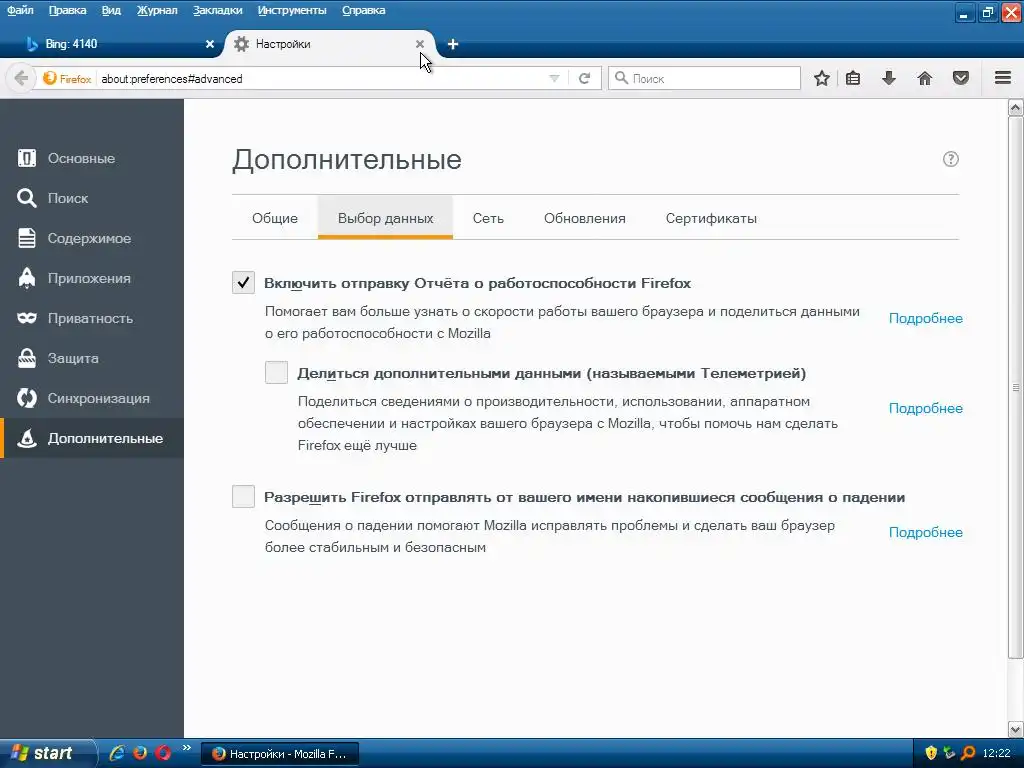Open the Сертификаты tab
1024x768 pixels.
click(711, 218)
